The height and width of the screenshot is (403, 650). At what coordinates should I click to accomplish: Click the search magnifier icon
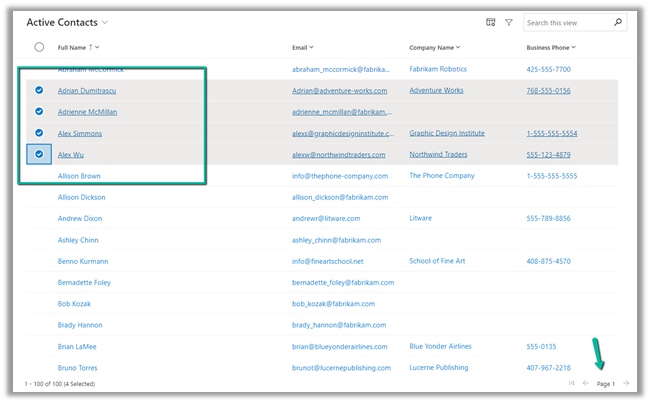coord(618,22)
